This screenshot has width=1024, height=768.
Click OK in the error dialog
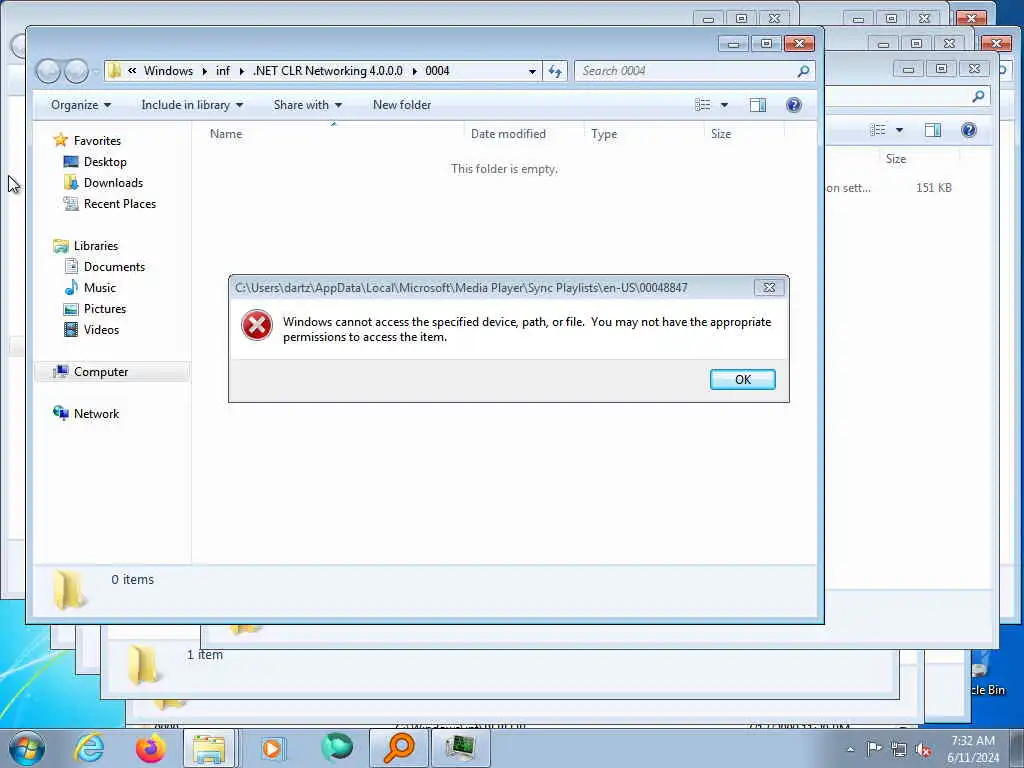point(743,379)
